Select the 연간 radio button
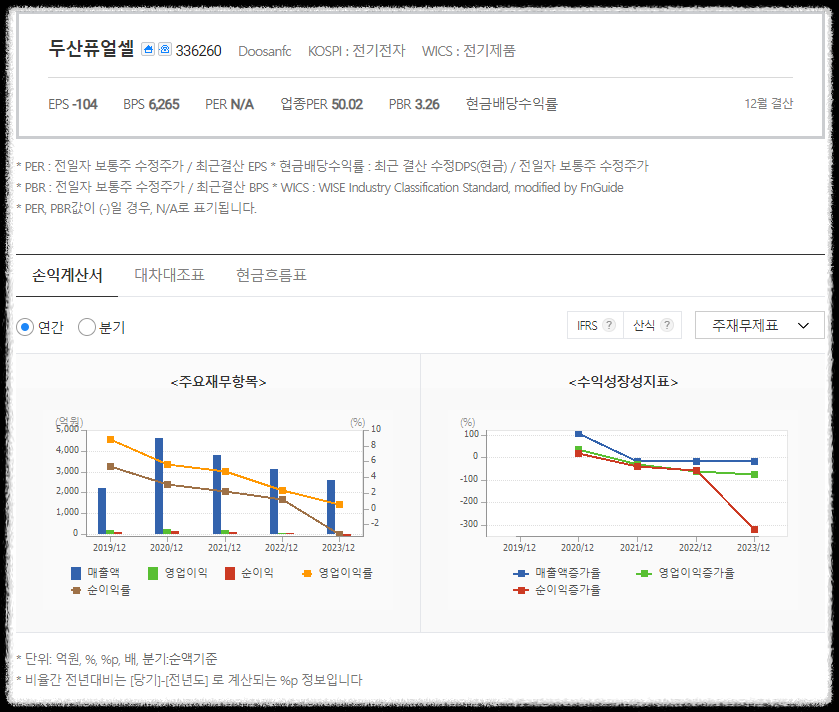 click(x=25, y=327)
